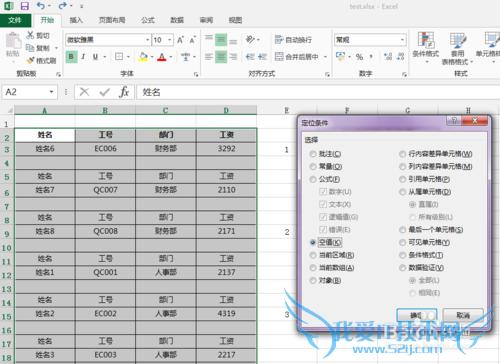Select the 对象(B) radio option
500x364 pixels.
pyautogui.click(x=313, y=280)
